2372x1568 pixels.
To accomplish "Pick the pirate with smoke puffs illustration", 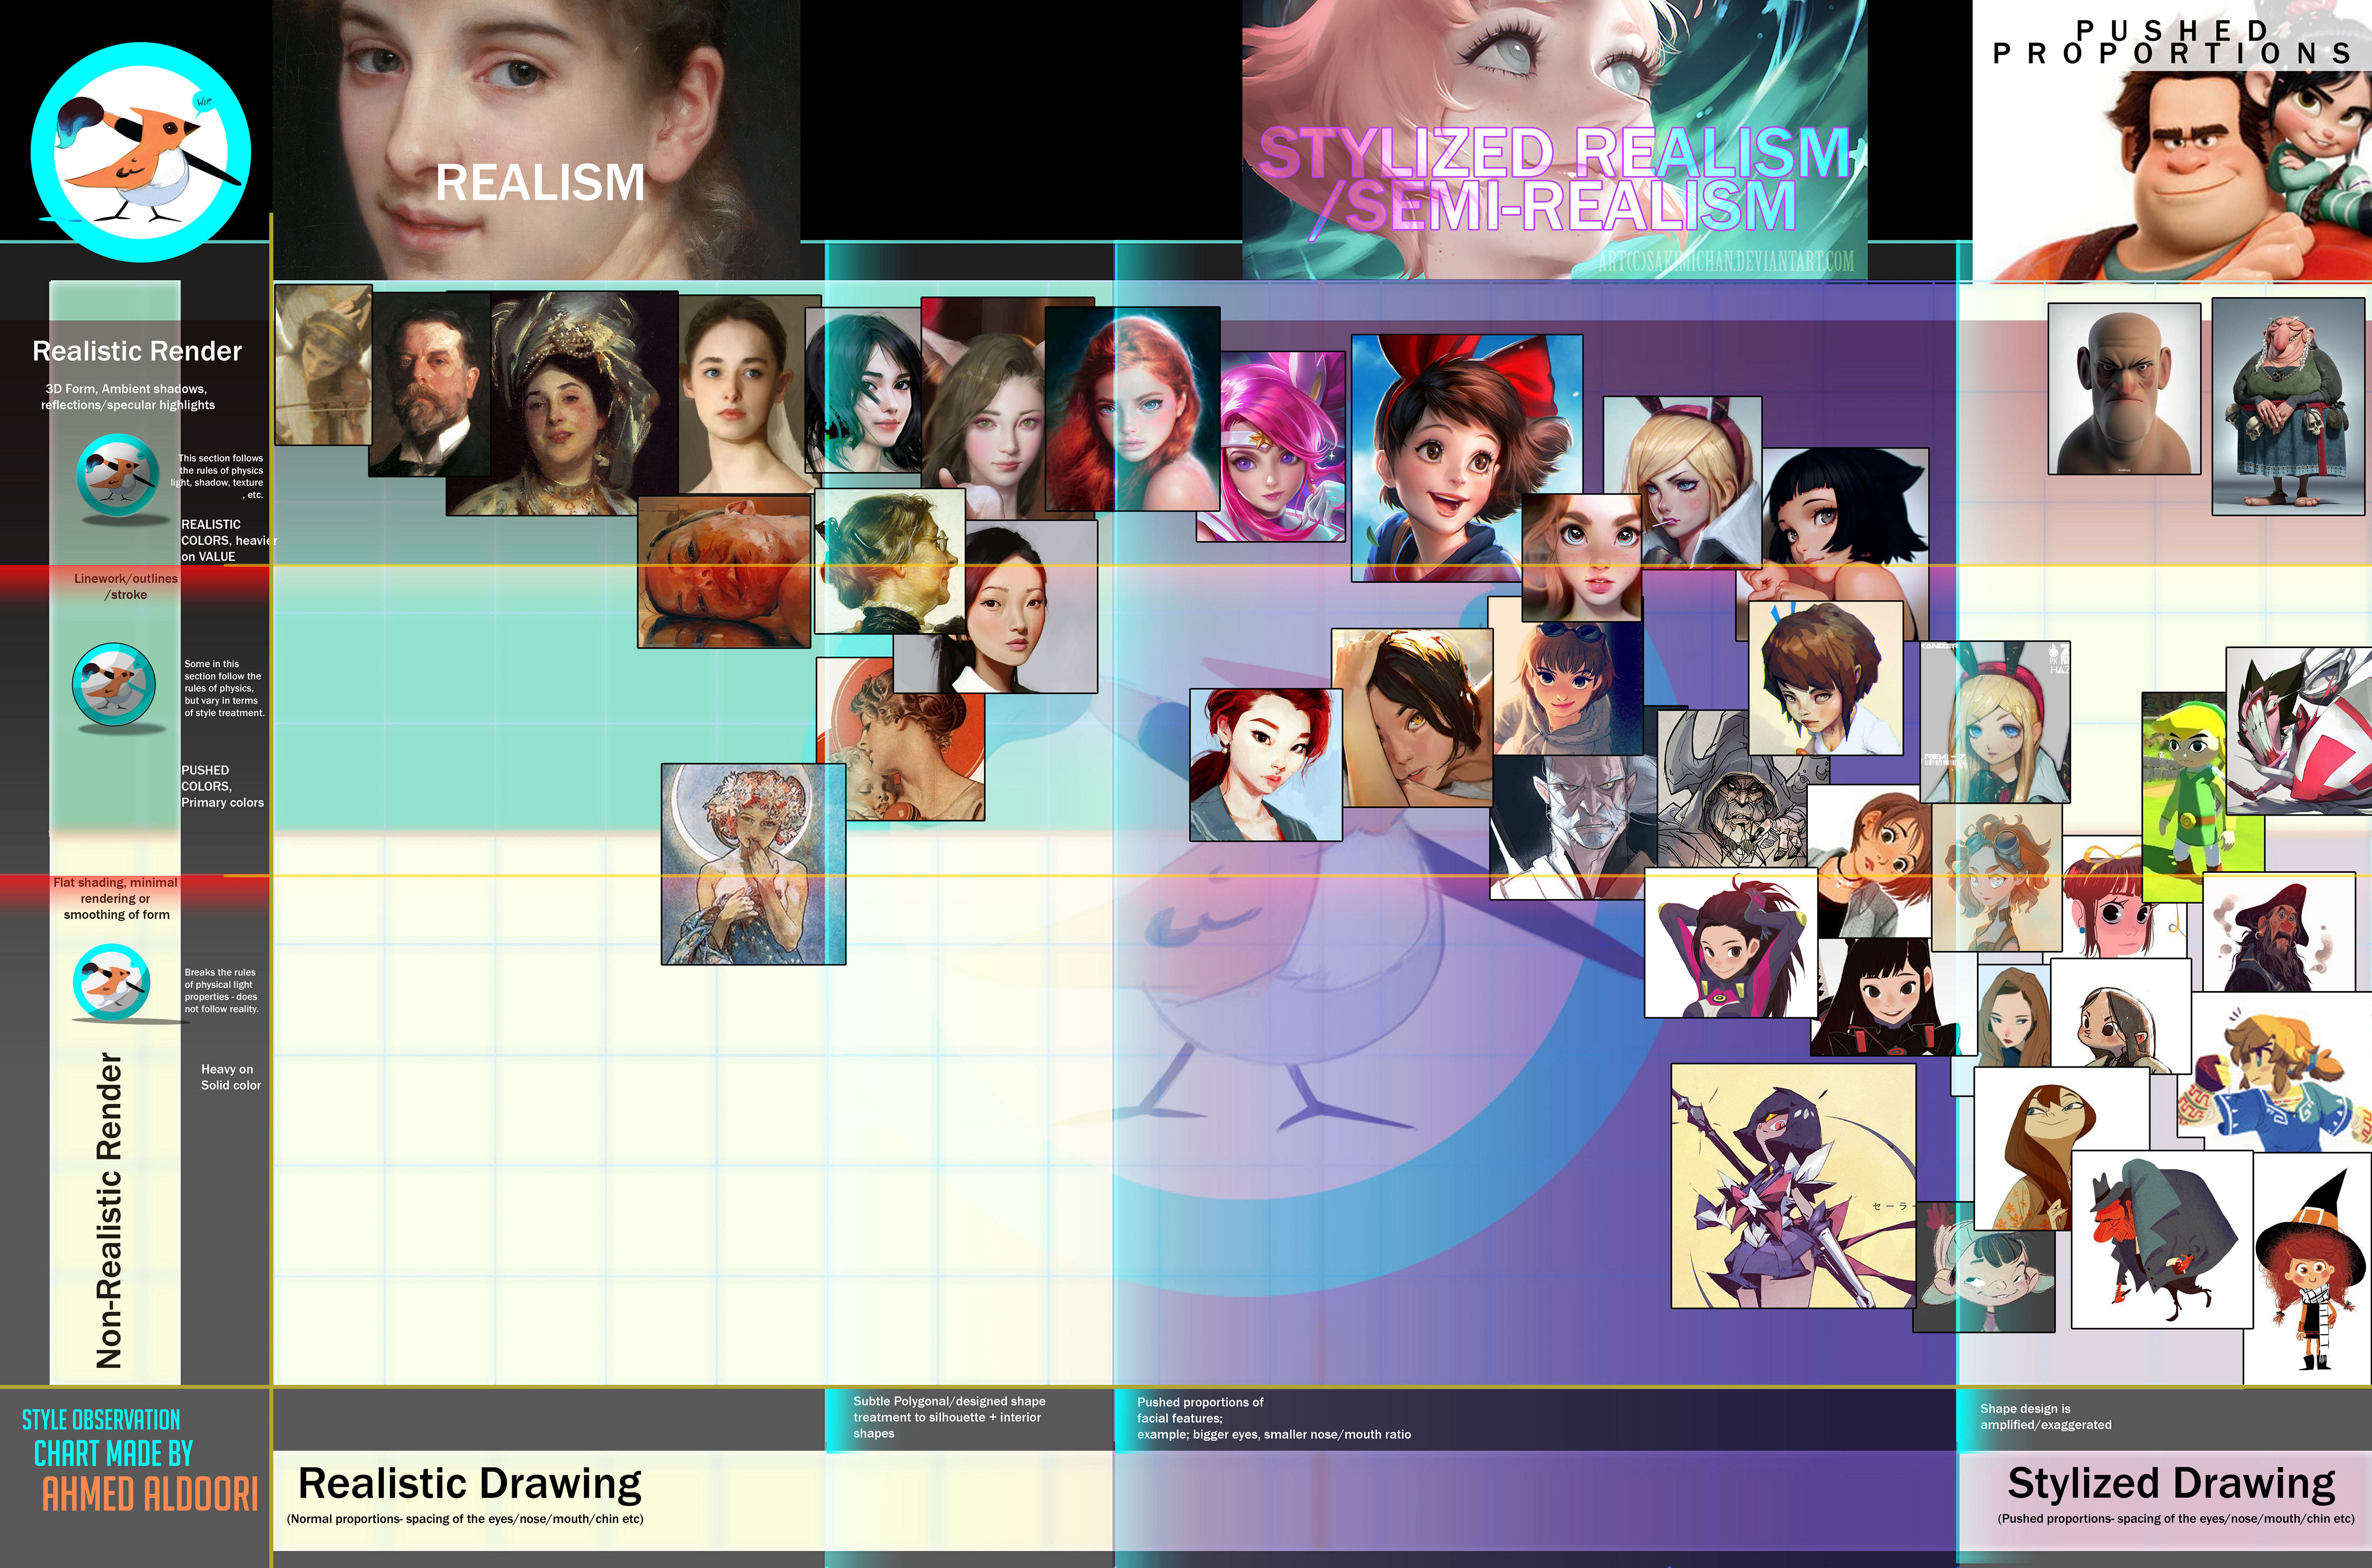I will 2278,932.
